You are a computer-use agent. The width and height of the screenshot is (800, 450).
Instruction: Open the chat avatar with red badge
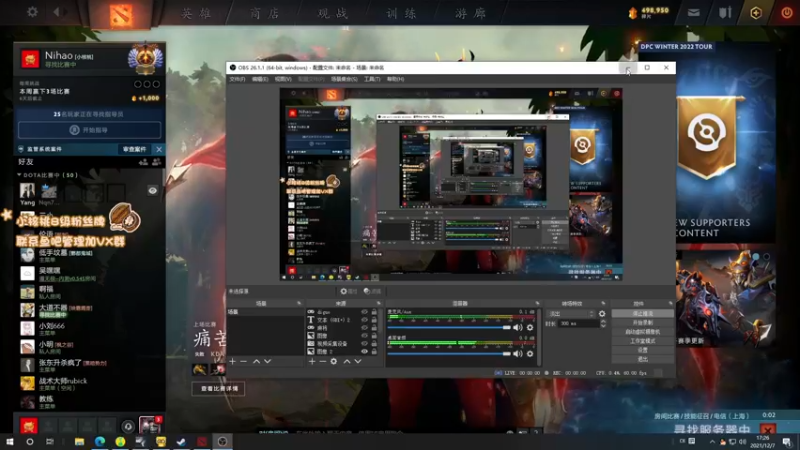click(151, 424)
